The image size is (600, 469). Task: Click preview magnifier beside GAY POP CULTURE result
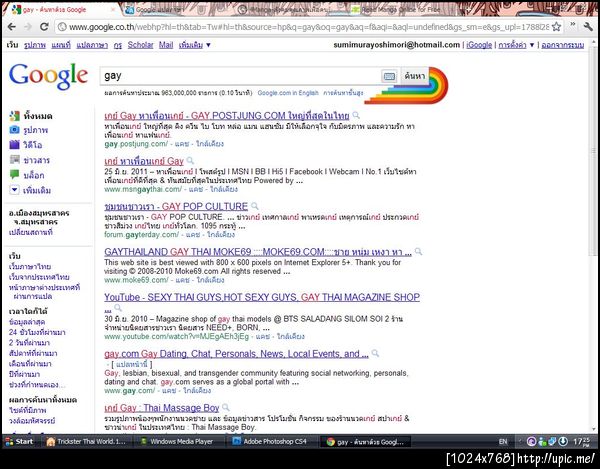pos(254,206)
